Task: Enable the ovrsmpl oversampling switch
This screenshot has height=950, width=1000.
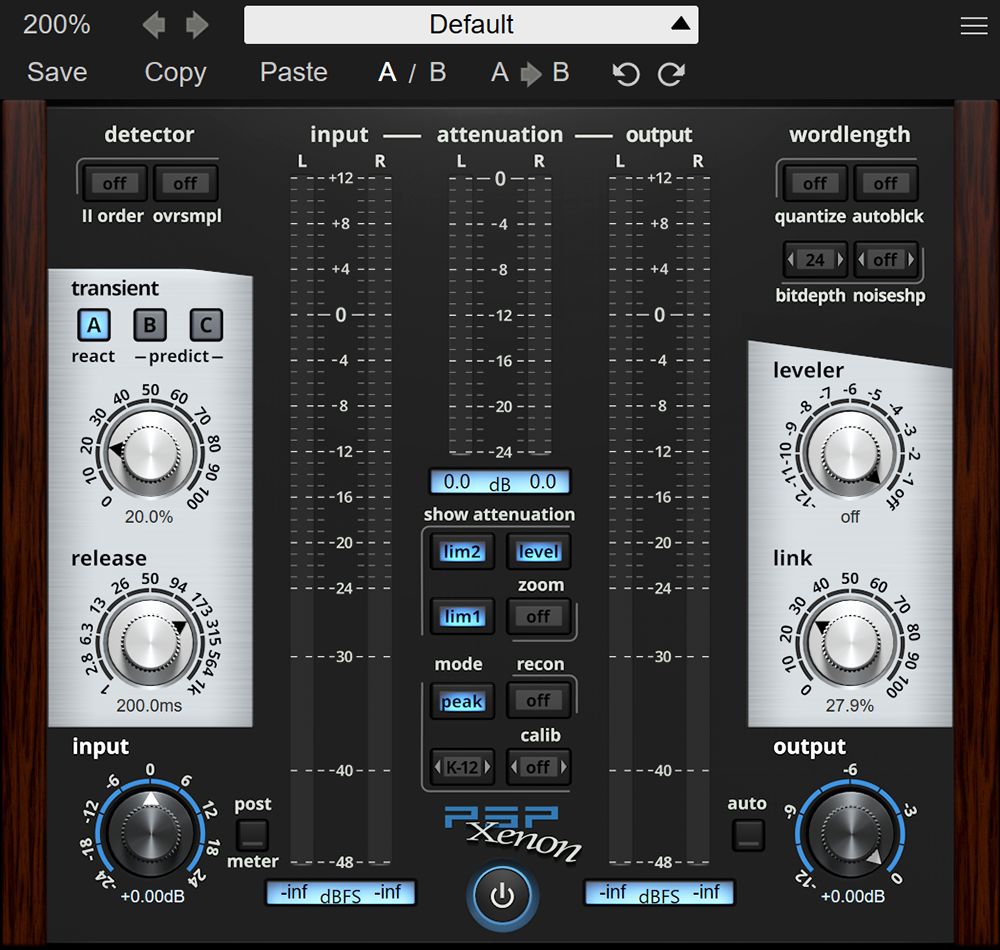Action: 185,184
